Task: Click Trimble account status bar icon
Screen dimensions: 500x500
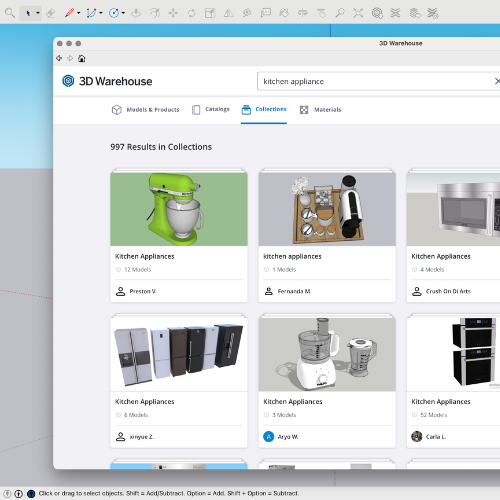Action: (x=31, y=494)
